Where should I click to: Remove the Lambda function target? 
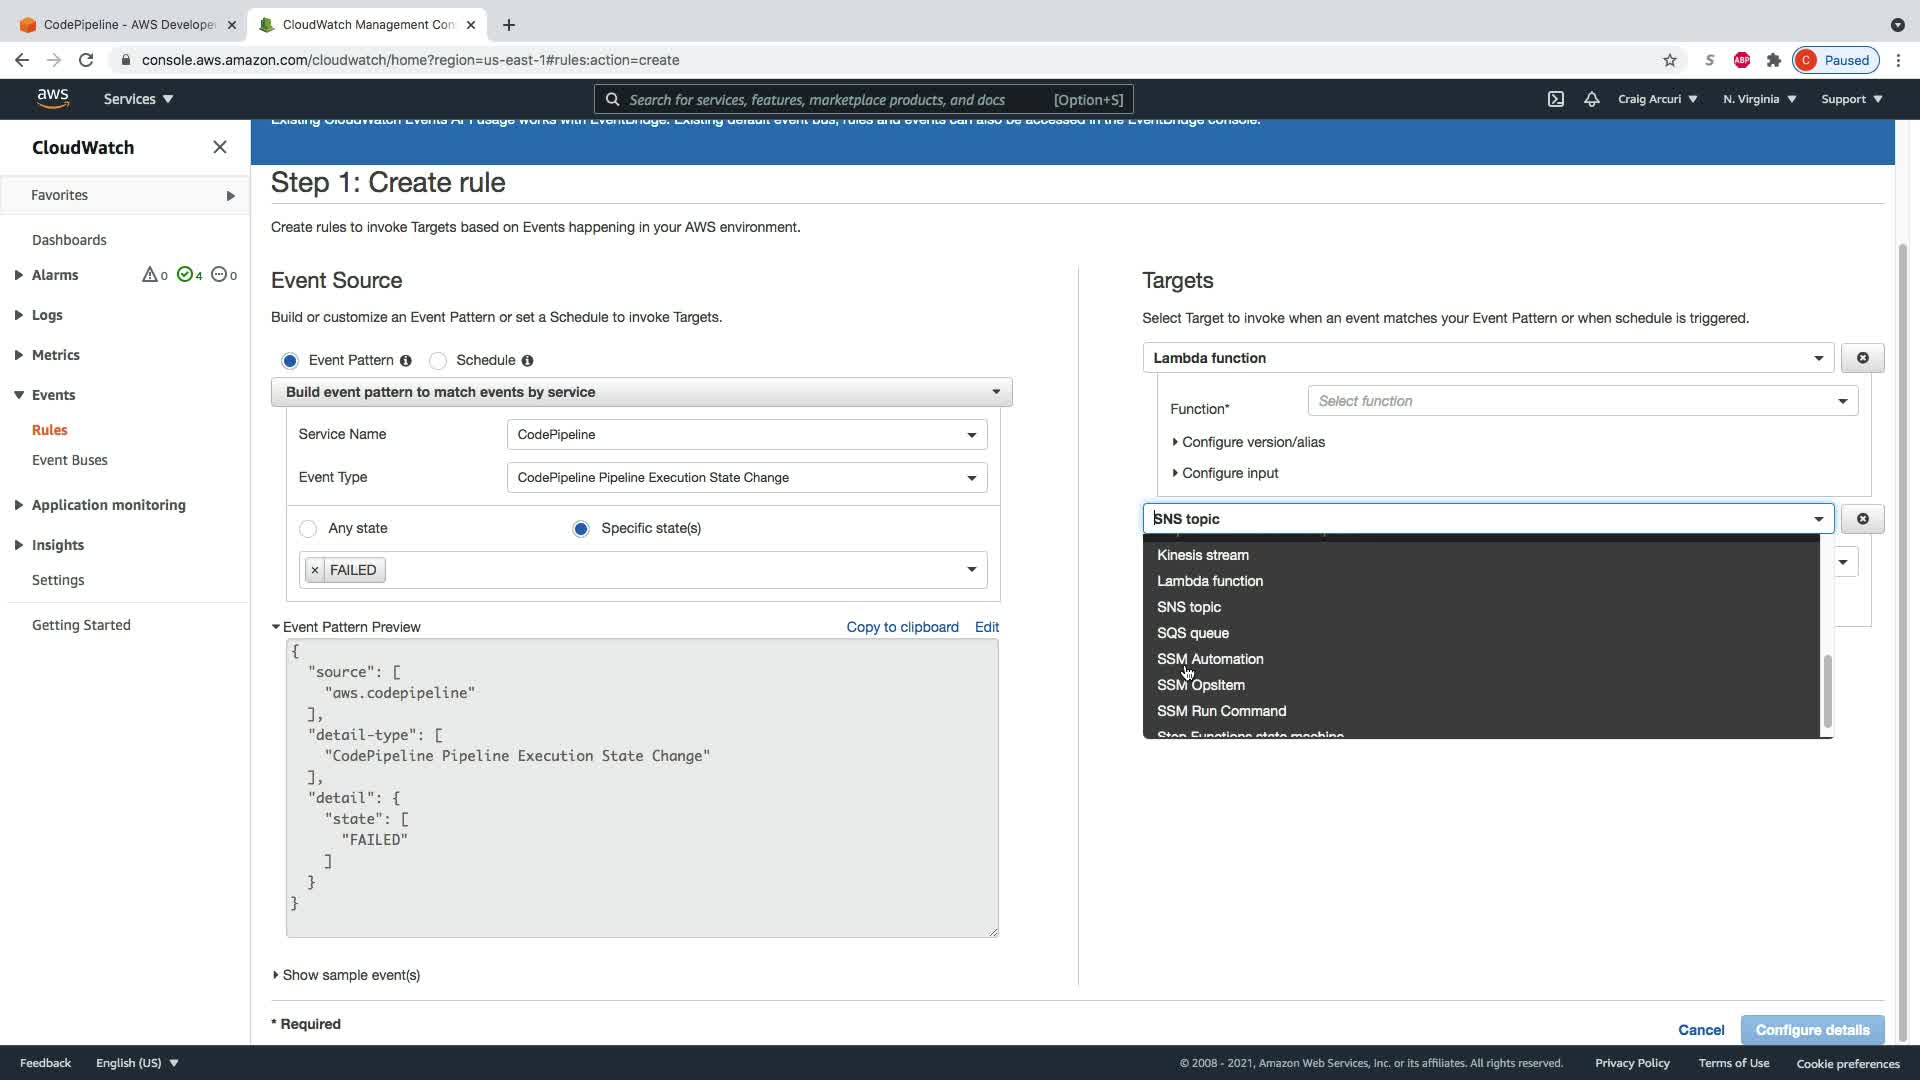pos(1862,358)
